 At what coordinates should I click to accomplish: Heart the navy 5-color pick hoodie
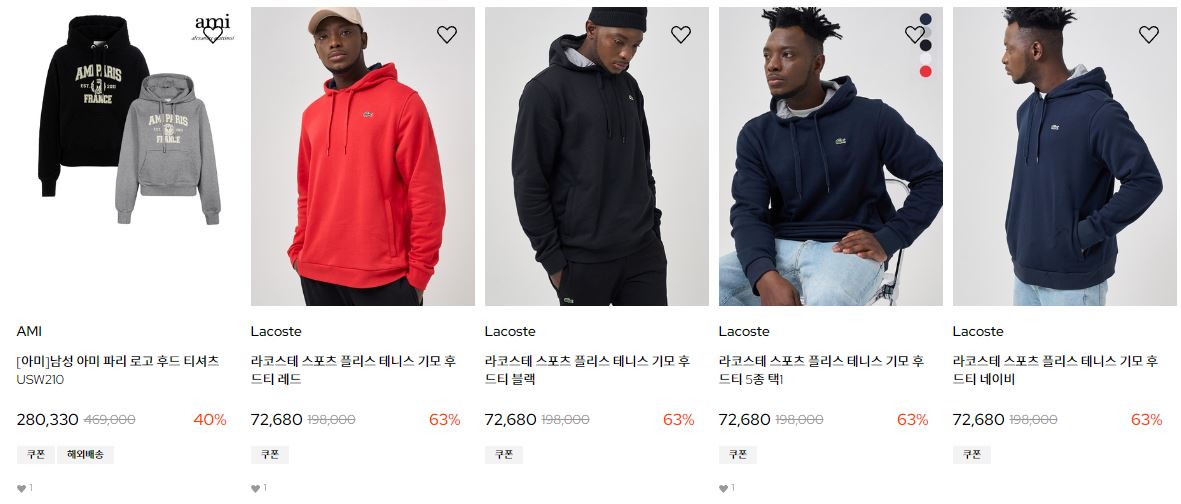[914, 34]
